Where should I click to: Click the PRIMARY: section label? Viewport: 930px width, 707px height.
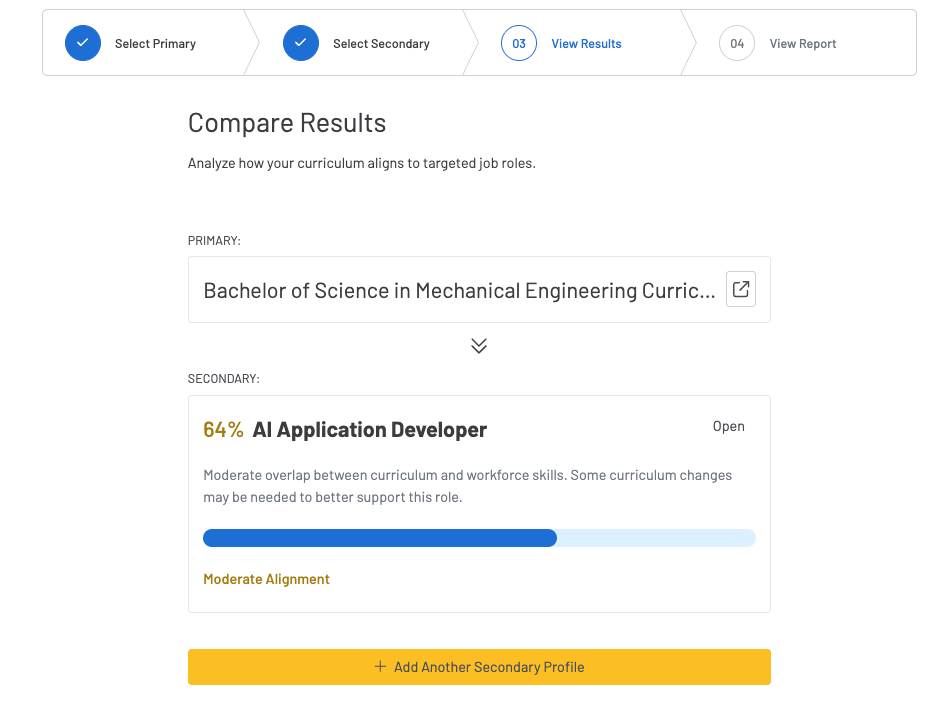tap(214, 241)
